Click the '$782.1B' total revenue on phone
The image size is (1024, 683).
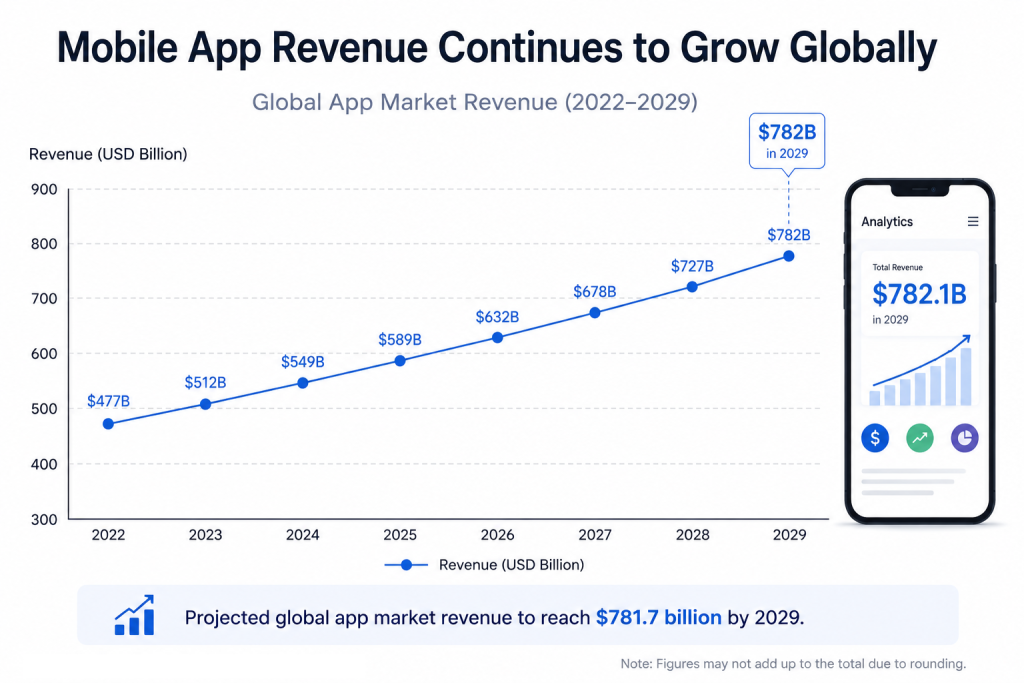click(x=919, y=294)
